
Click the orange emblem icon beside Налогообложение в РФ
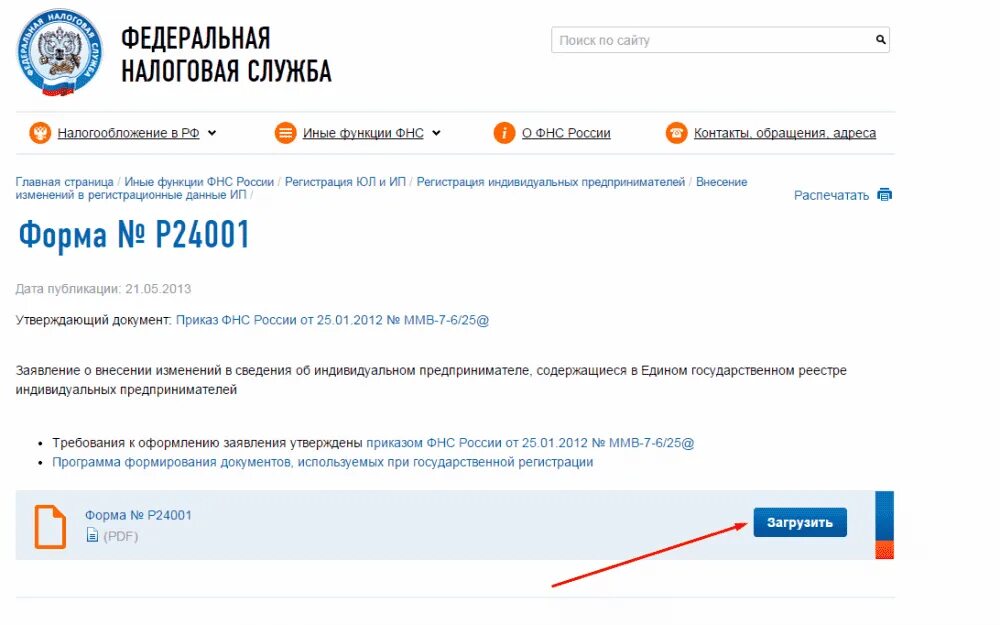pyautogui.click(x=40, y=133)
